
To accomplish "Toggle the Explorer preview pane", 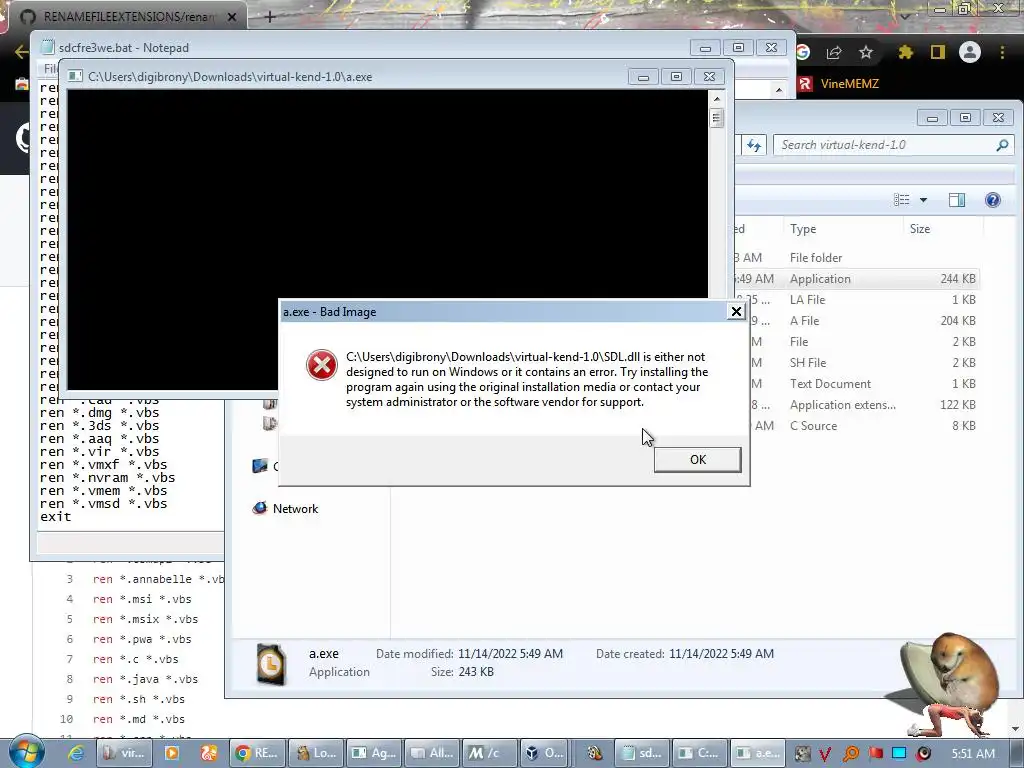I will pyautogui.click(x=957, y=200).
